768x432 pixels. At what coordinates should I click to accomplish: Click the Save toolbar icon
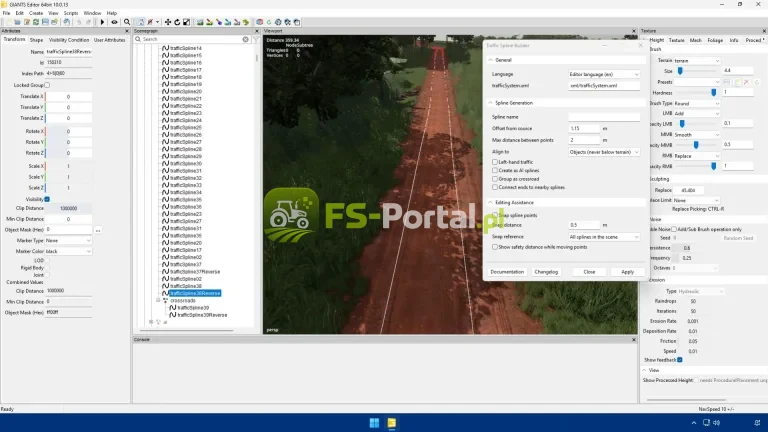point(45,22)
